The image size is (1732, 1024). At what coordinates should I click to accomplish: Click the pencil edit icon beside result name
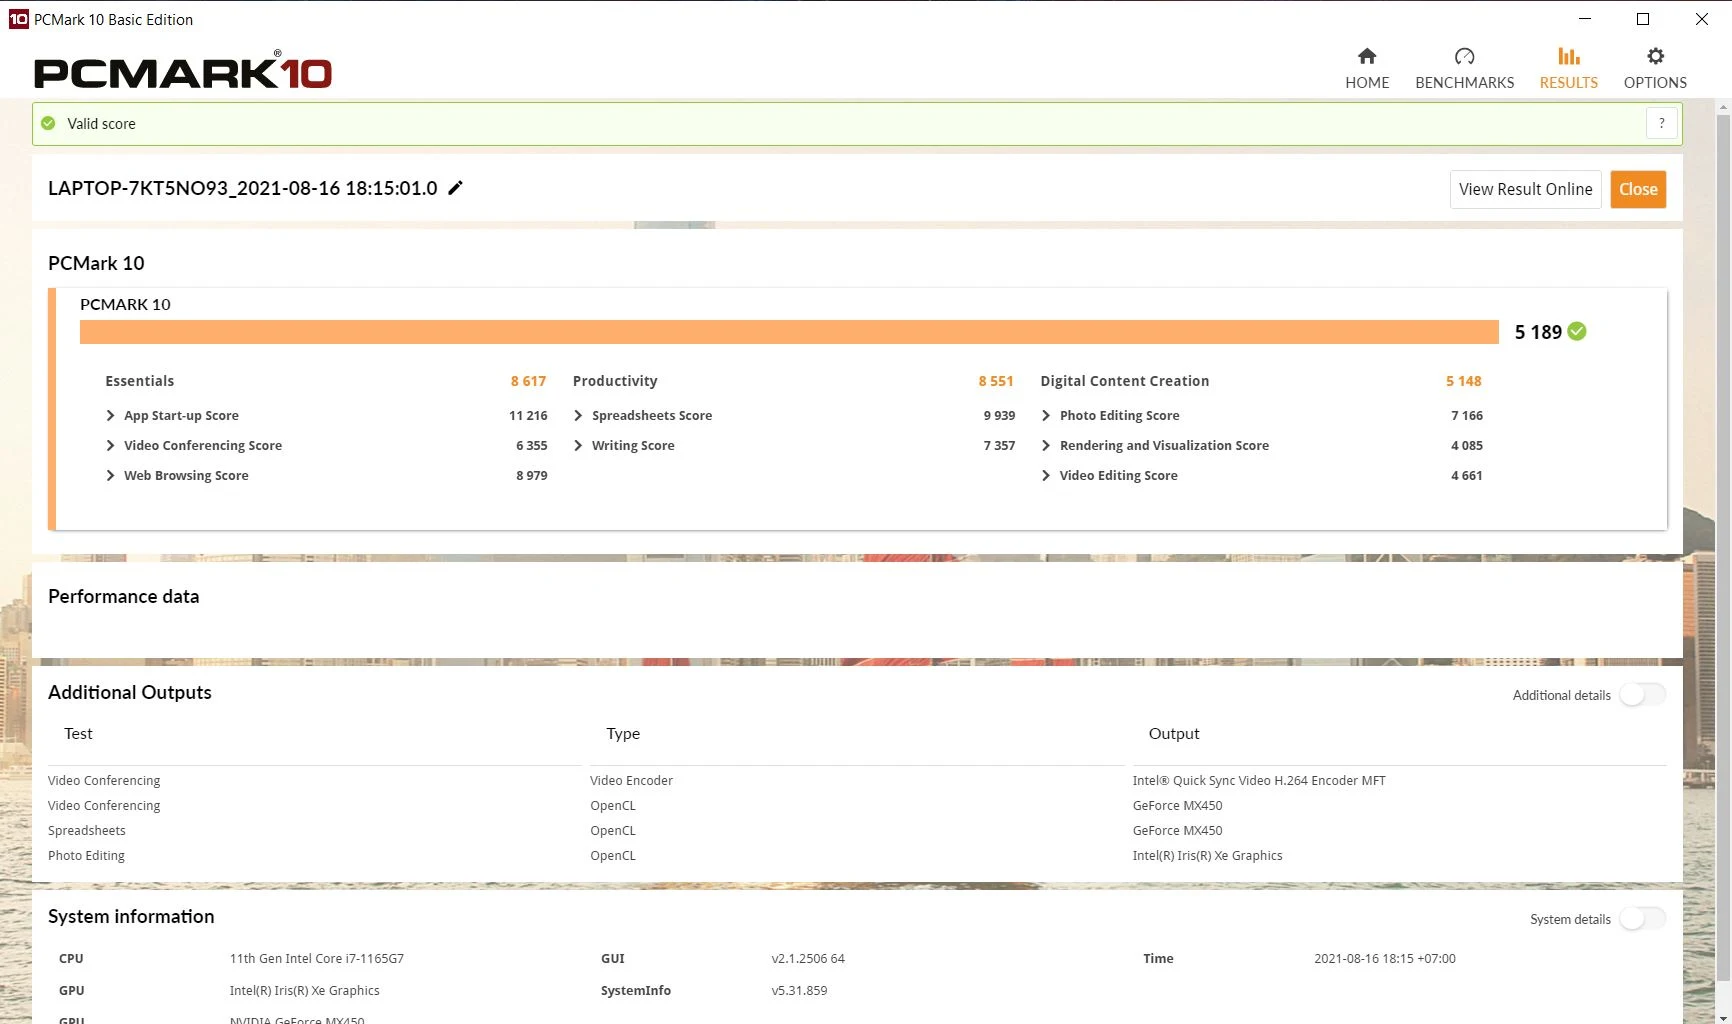(x=455, y=188)
